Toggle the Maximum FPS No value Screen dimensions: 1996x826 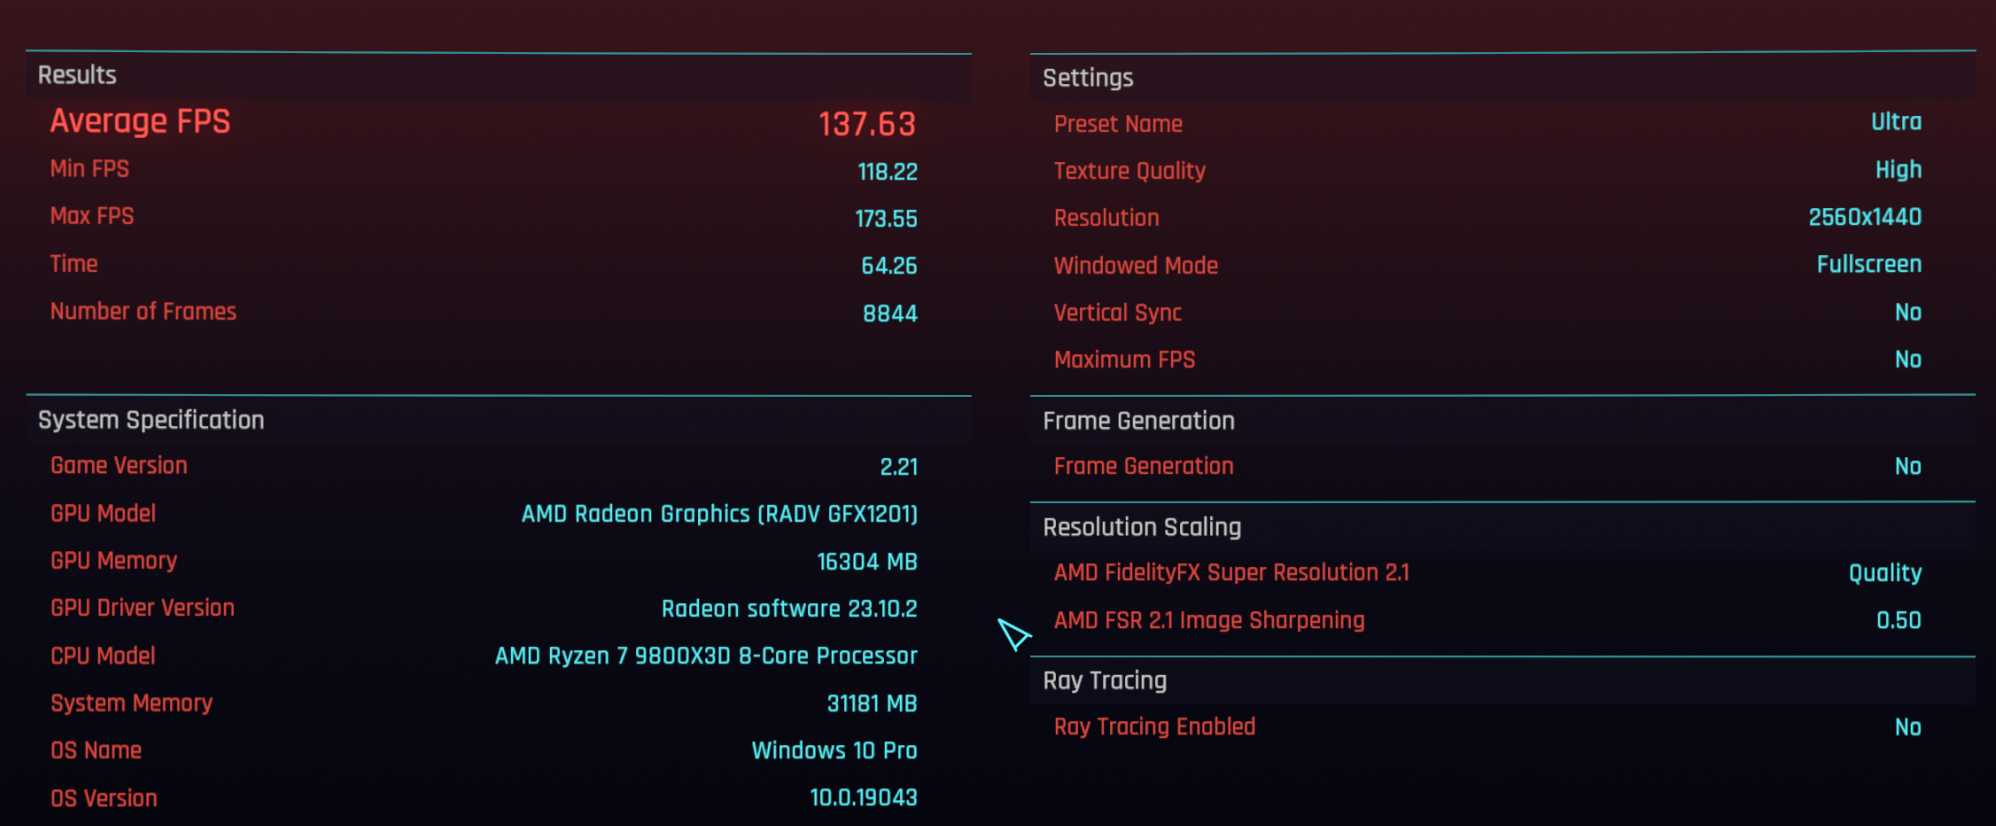(x=1908, y=359)
